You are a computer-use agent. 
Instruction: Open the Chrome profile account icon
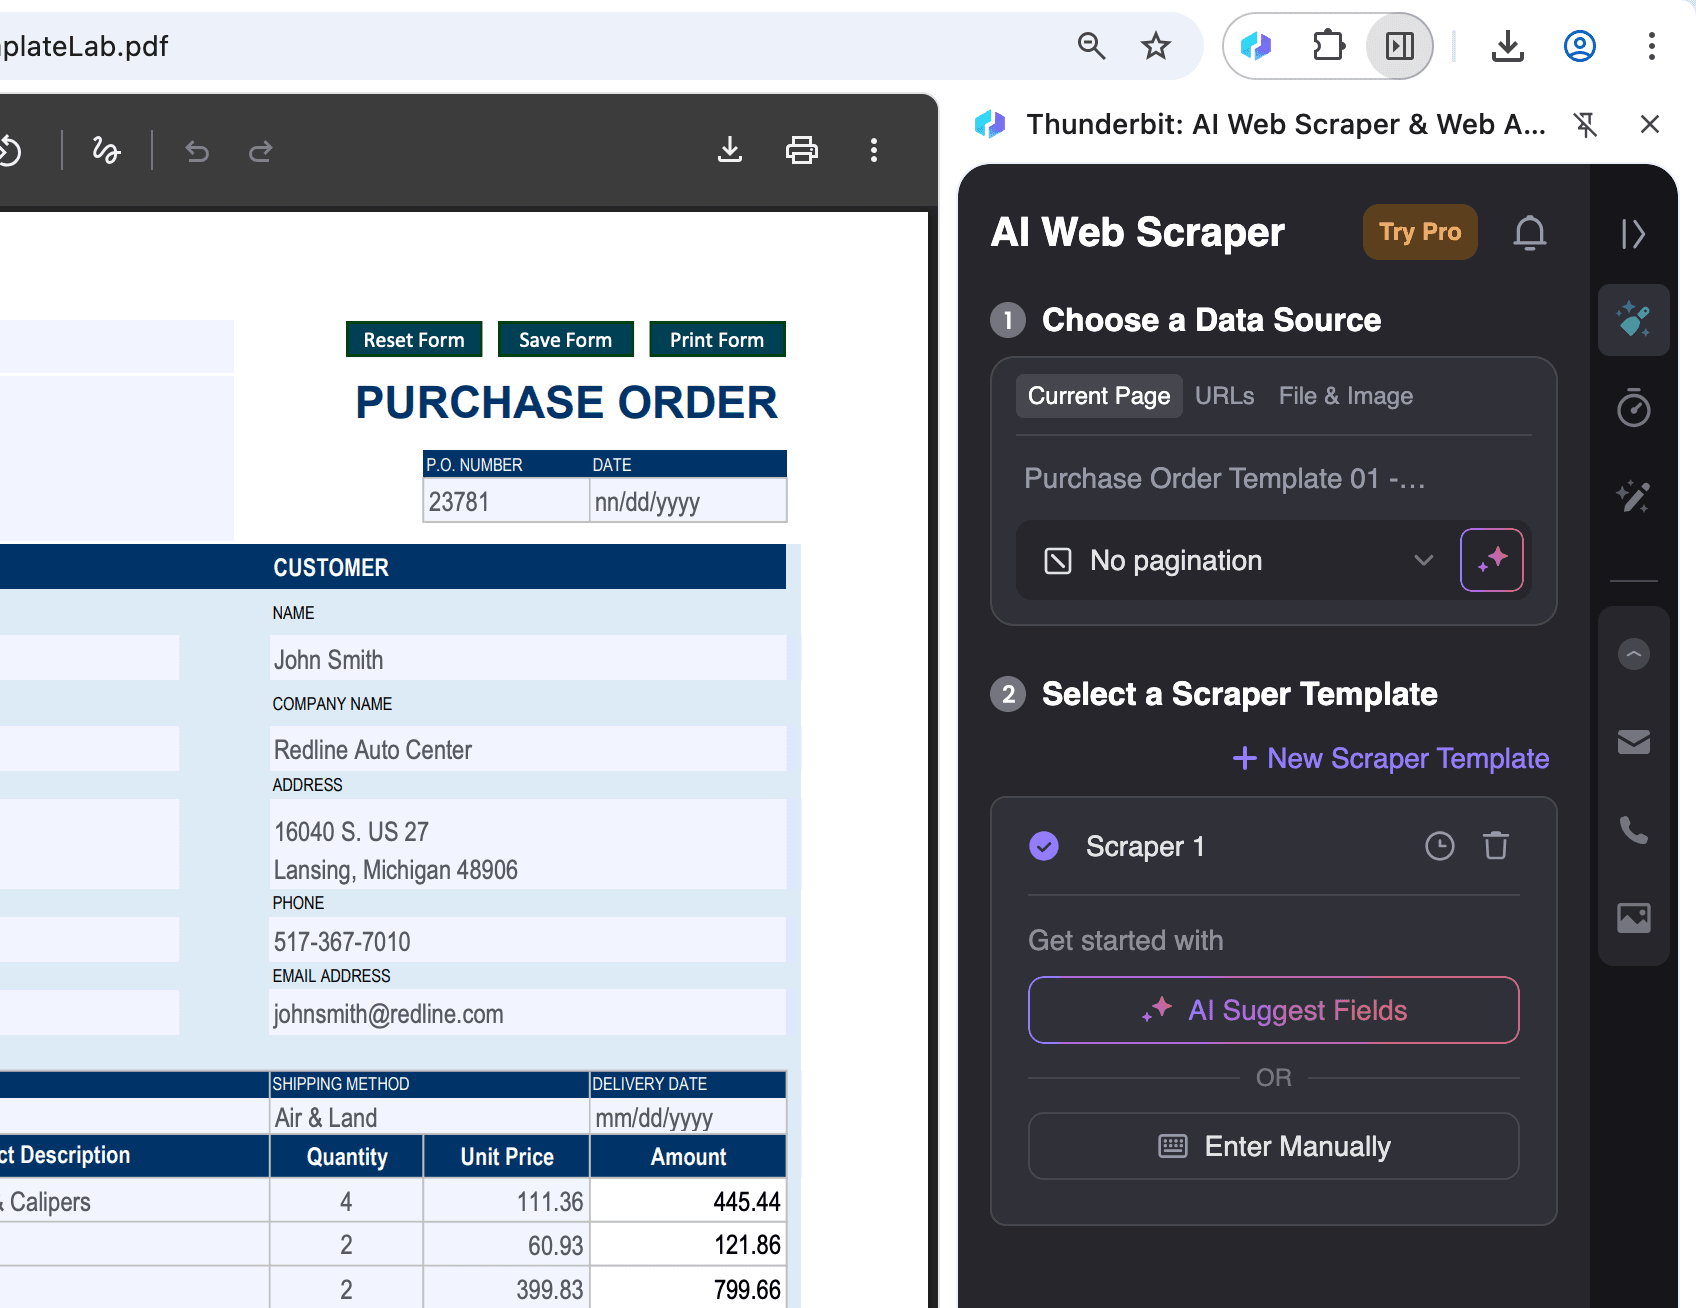click(x=1580, y=46)
